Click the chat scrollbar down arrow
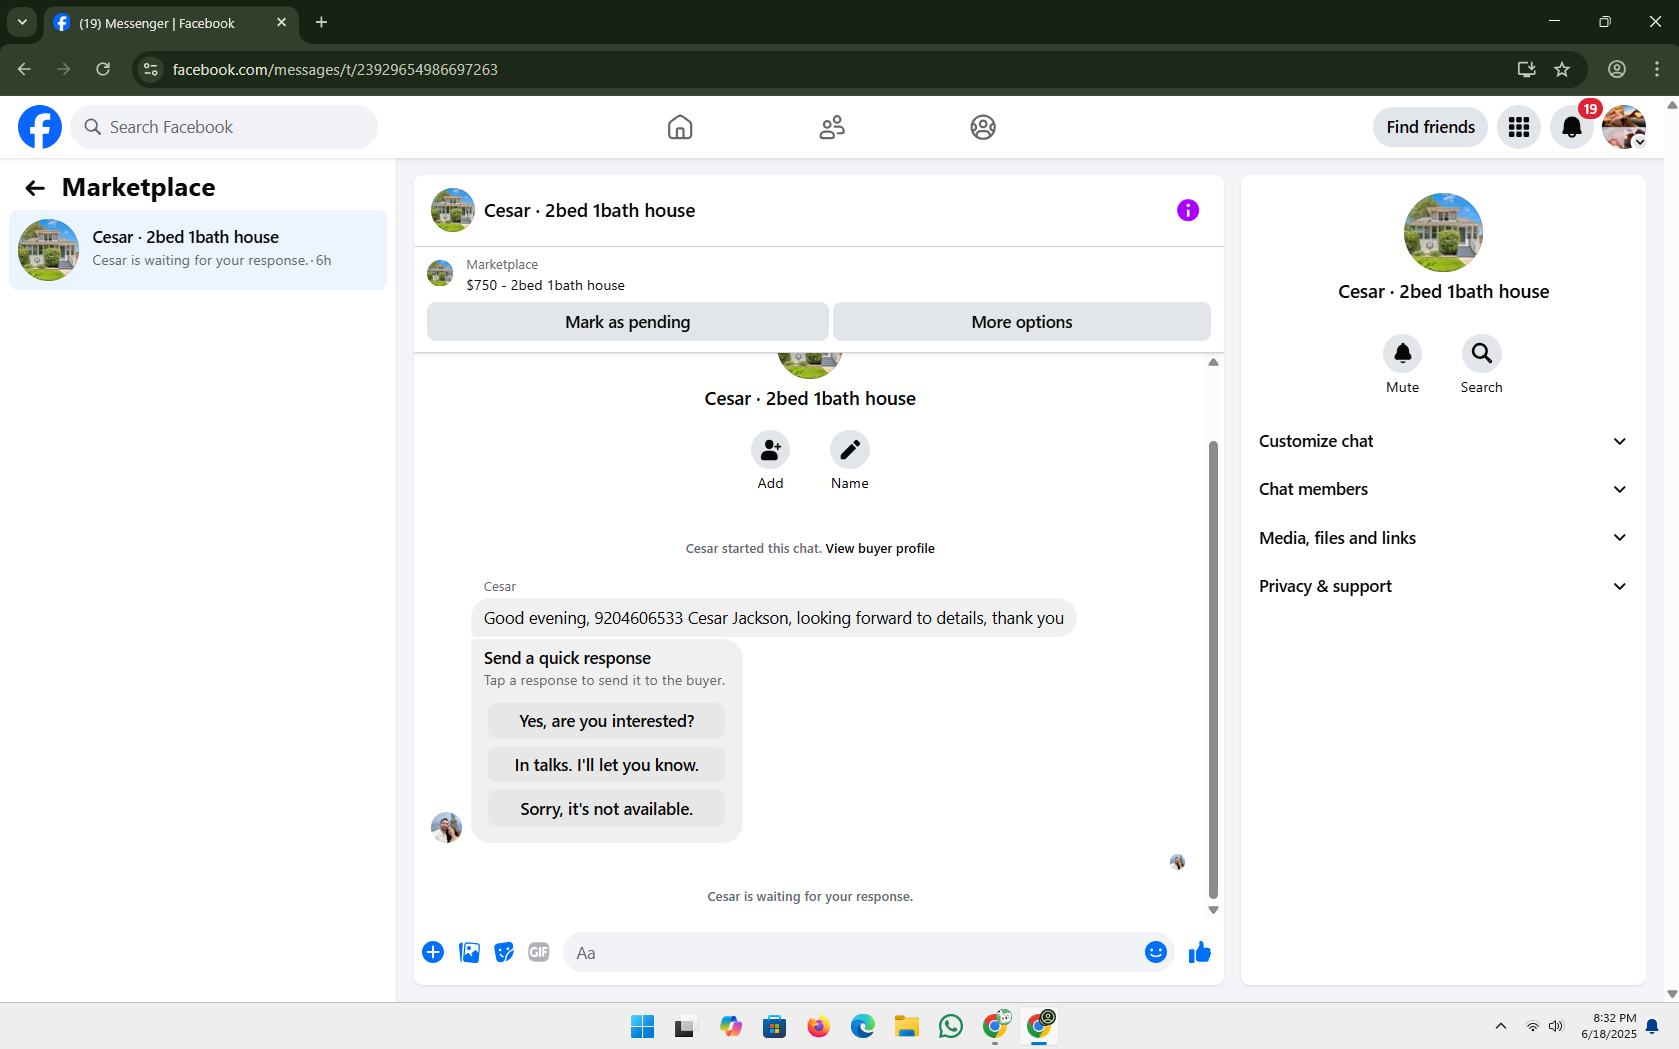Viewport: 1679px width, 1049px height. point(1213,910)
